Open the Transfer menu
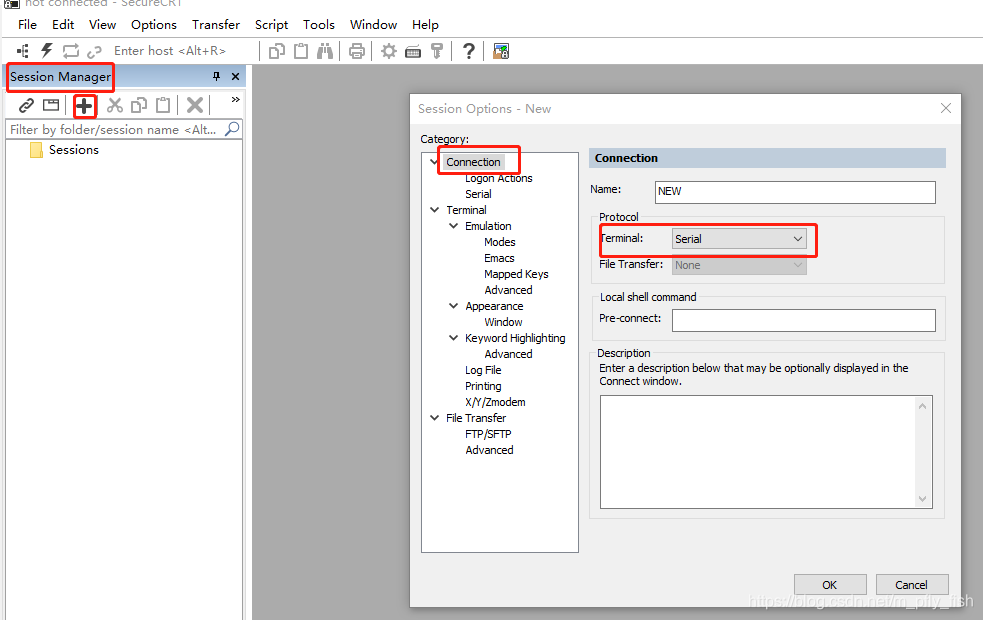 pyautogui.click(x=216, y=25)
